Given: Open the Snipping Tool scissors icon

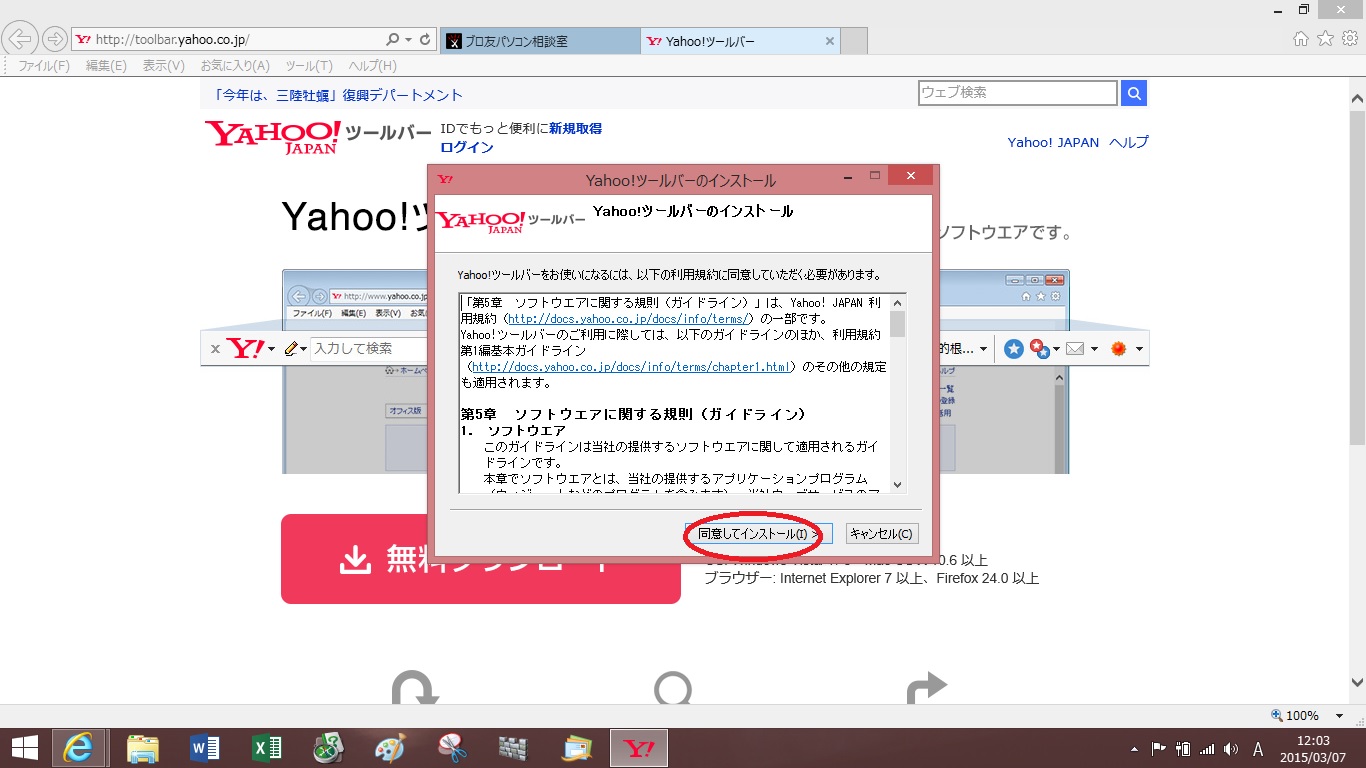Looking at the screenshot, I should 453,748.
